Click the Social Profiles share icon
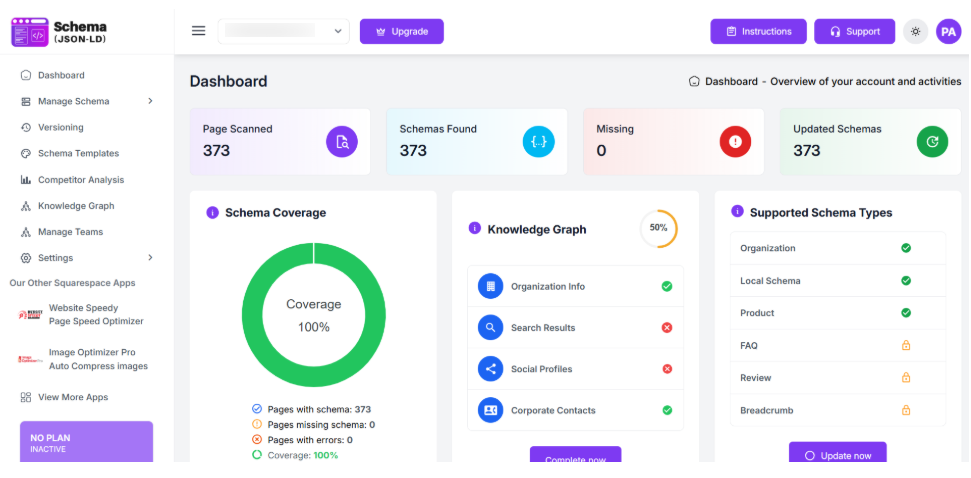The width and height of the screenshot is (971, 478). tap(490, 369)
